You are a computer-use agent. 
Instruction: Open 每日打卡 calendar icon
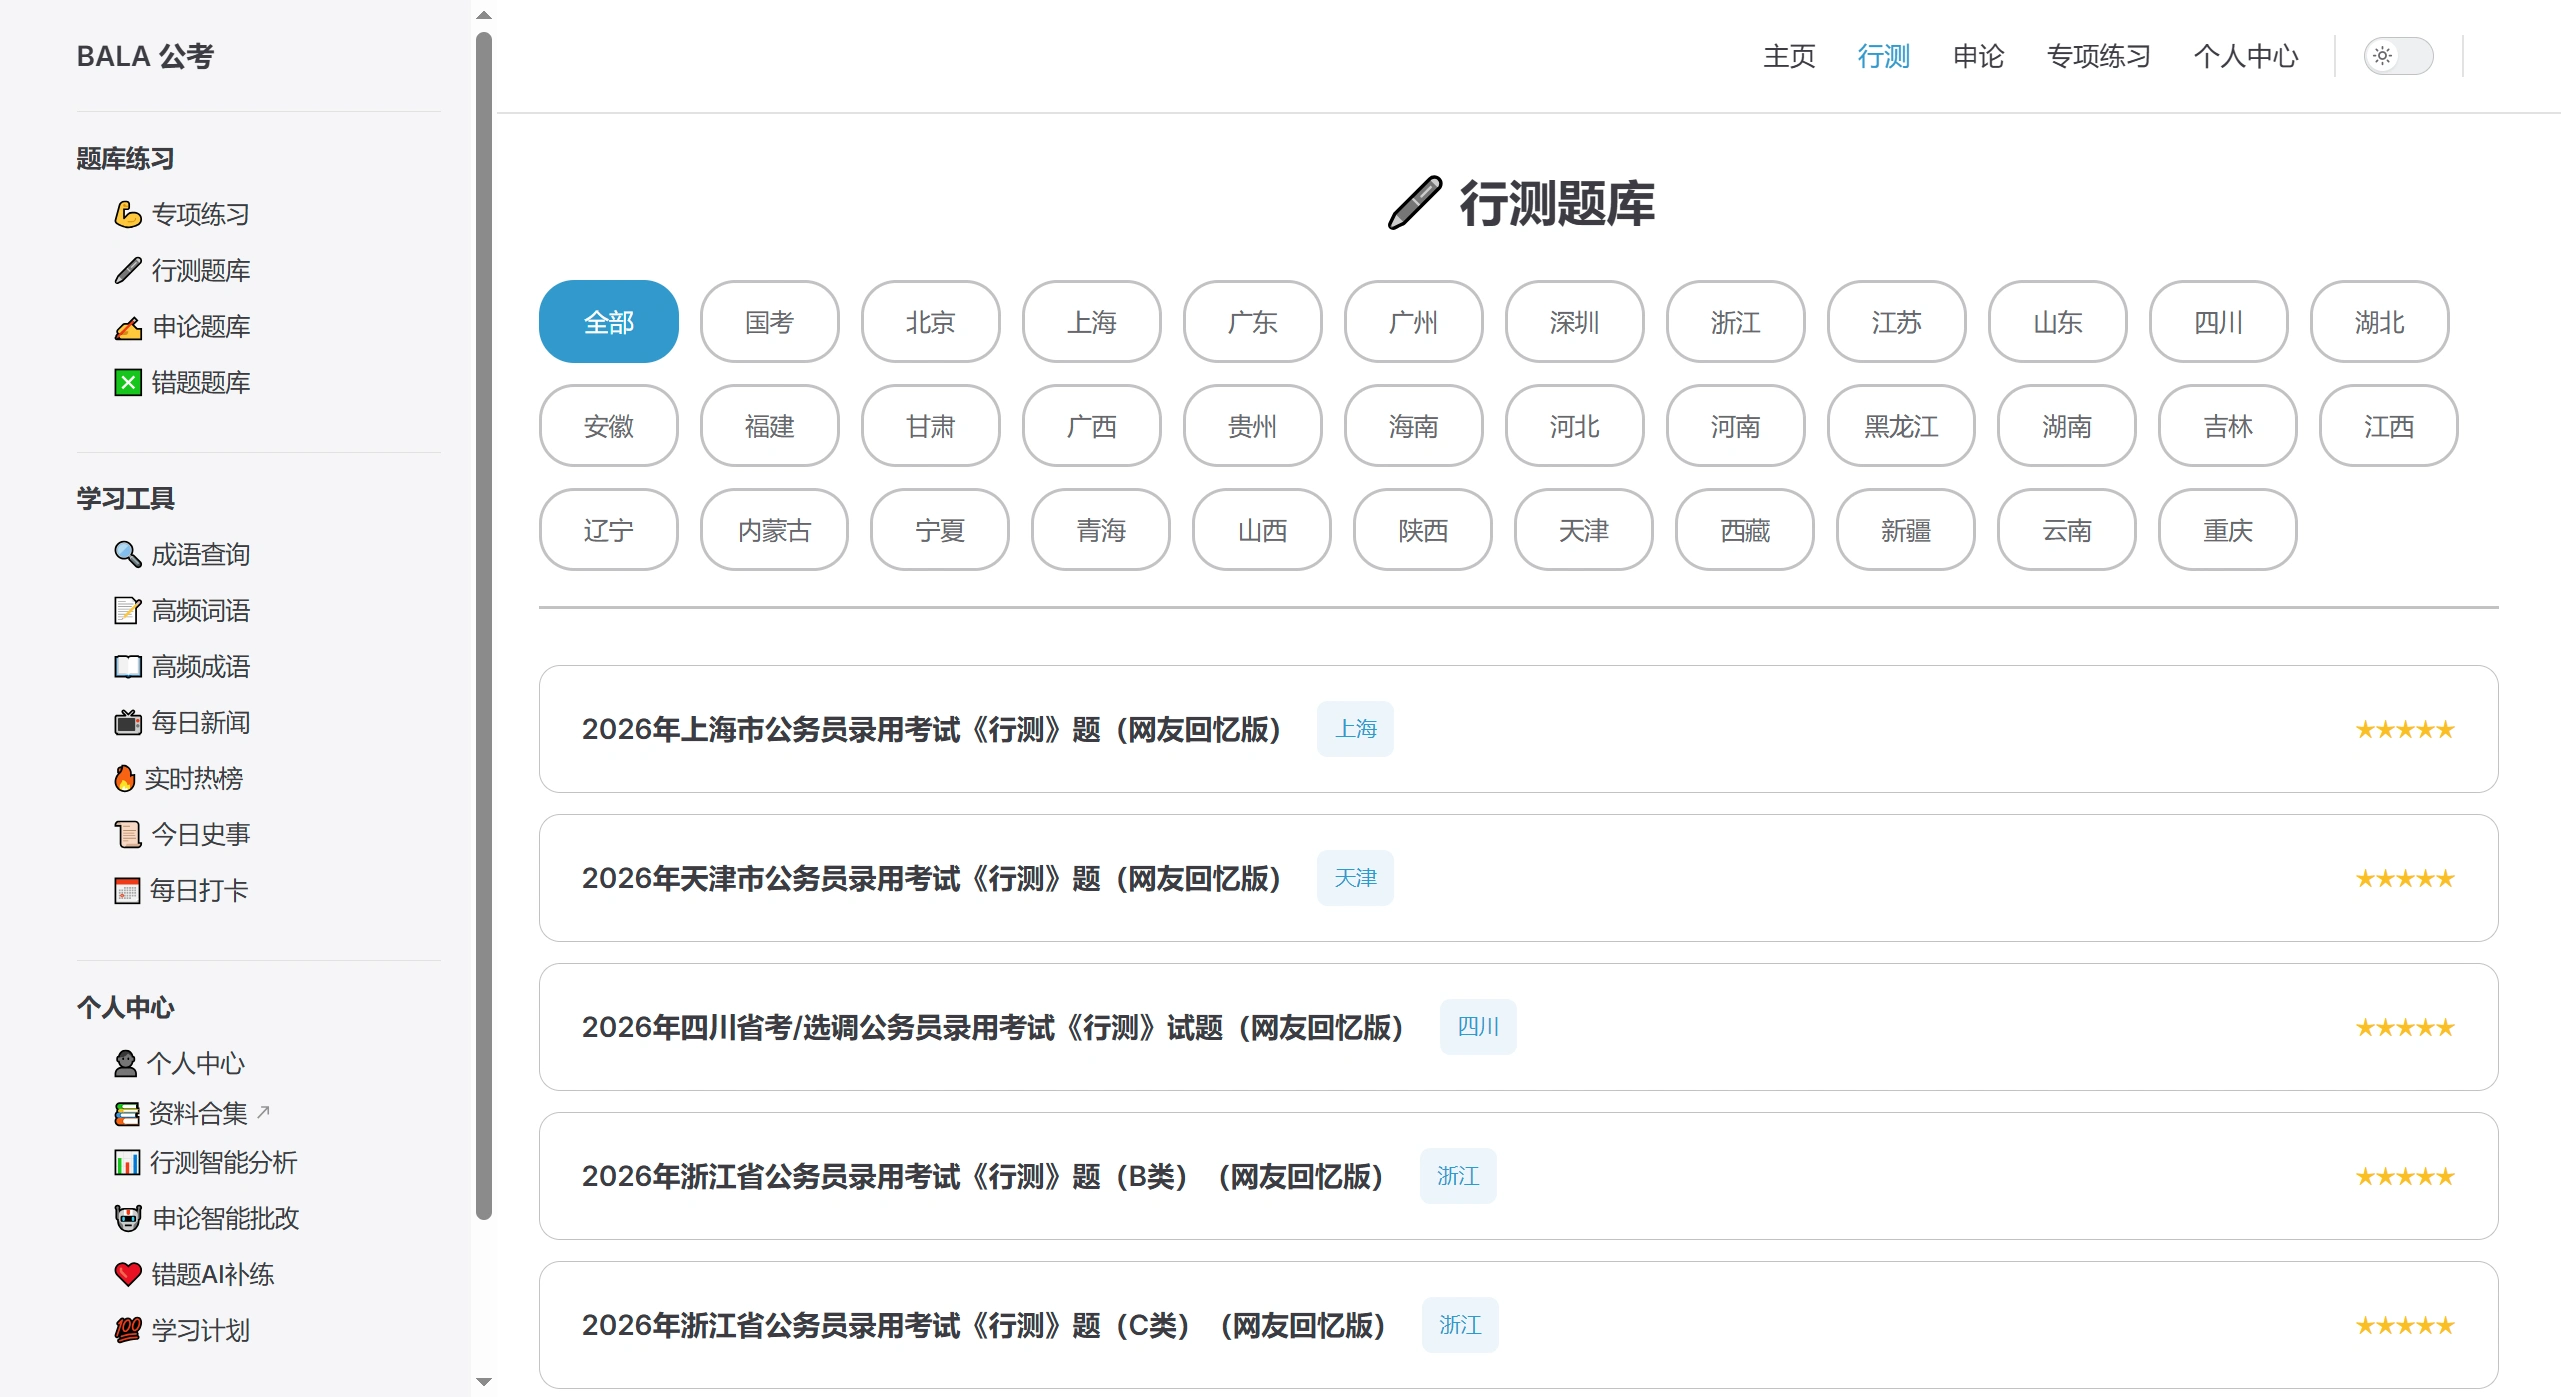(x=127, y=890)
